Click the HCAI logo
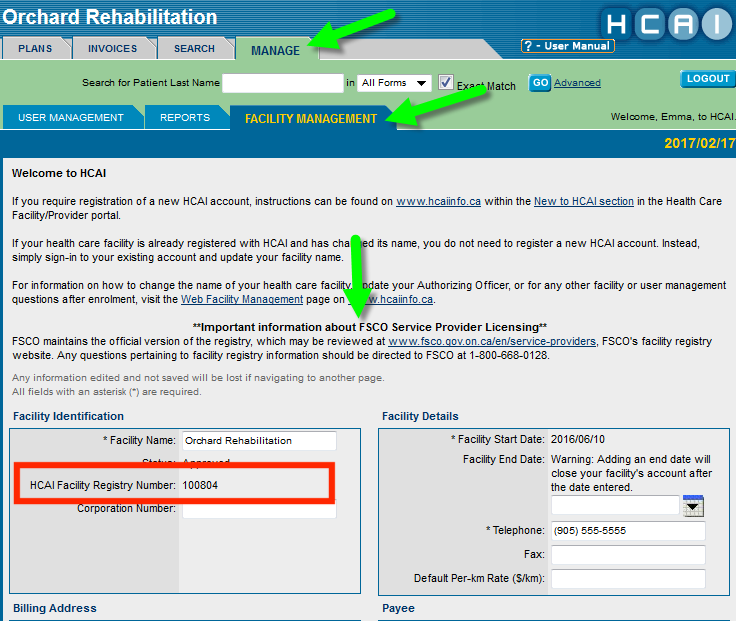Screen dimensions: 736x621 pyautogui.click(x=666, y=25)
